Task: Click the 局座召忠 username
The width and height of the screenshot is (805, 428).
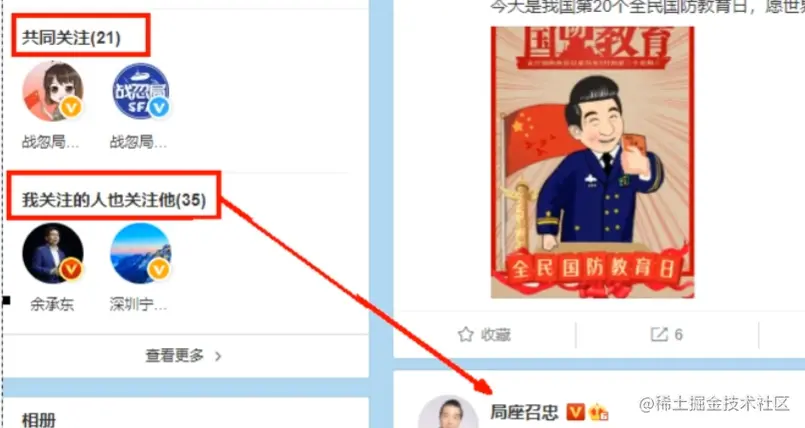Action: point(524,412)
